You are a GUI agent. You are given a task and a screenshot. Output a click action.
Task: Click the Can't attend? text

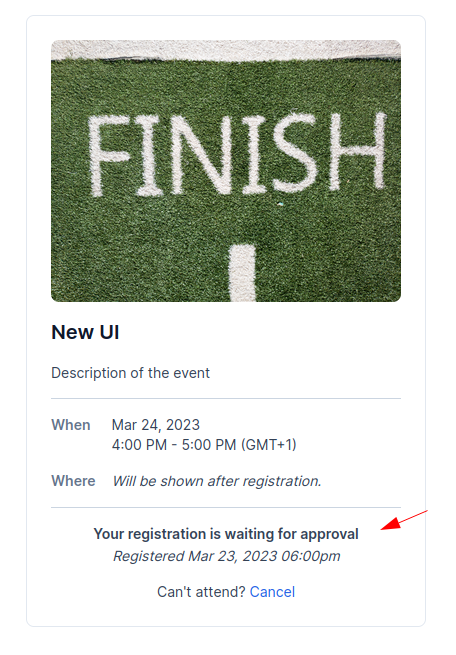201,592
